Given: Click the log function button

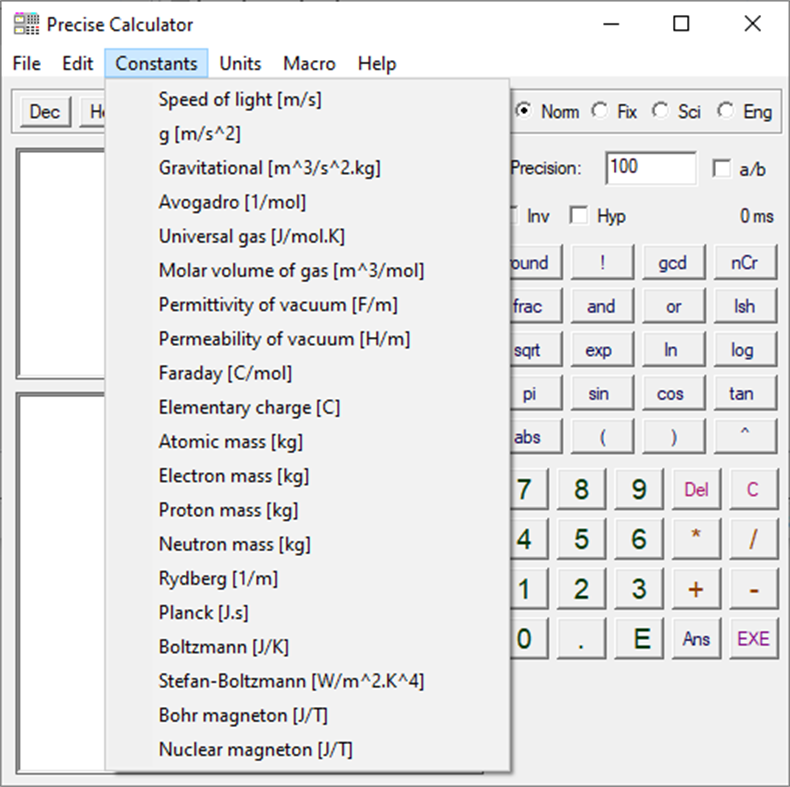Looking at the screenshot, I should coord(745,350).
